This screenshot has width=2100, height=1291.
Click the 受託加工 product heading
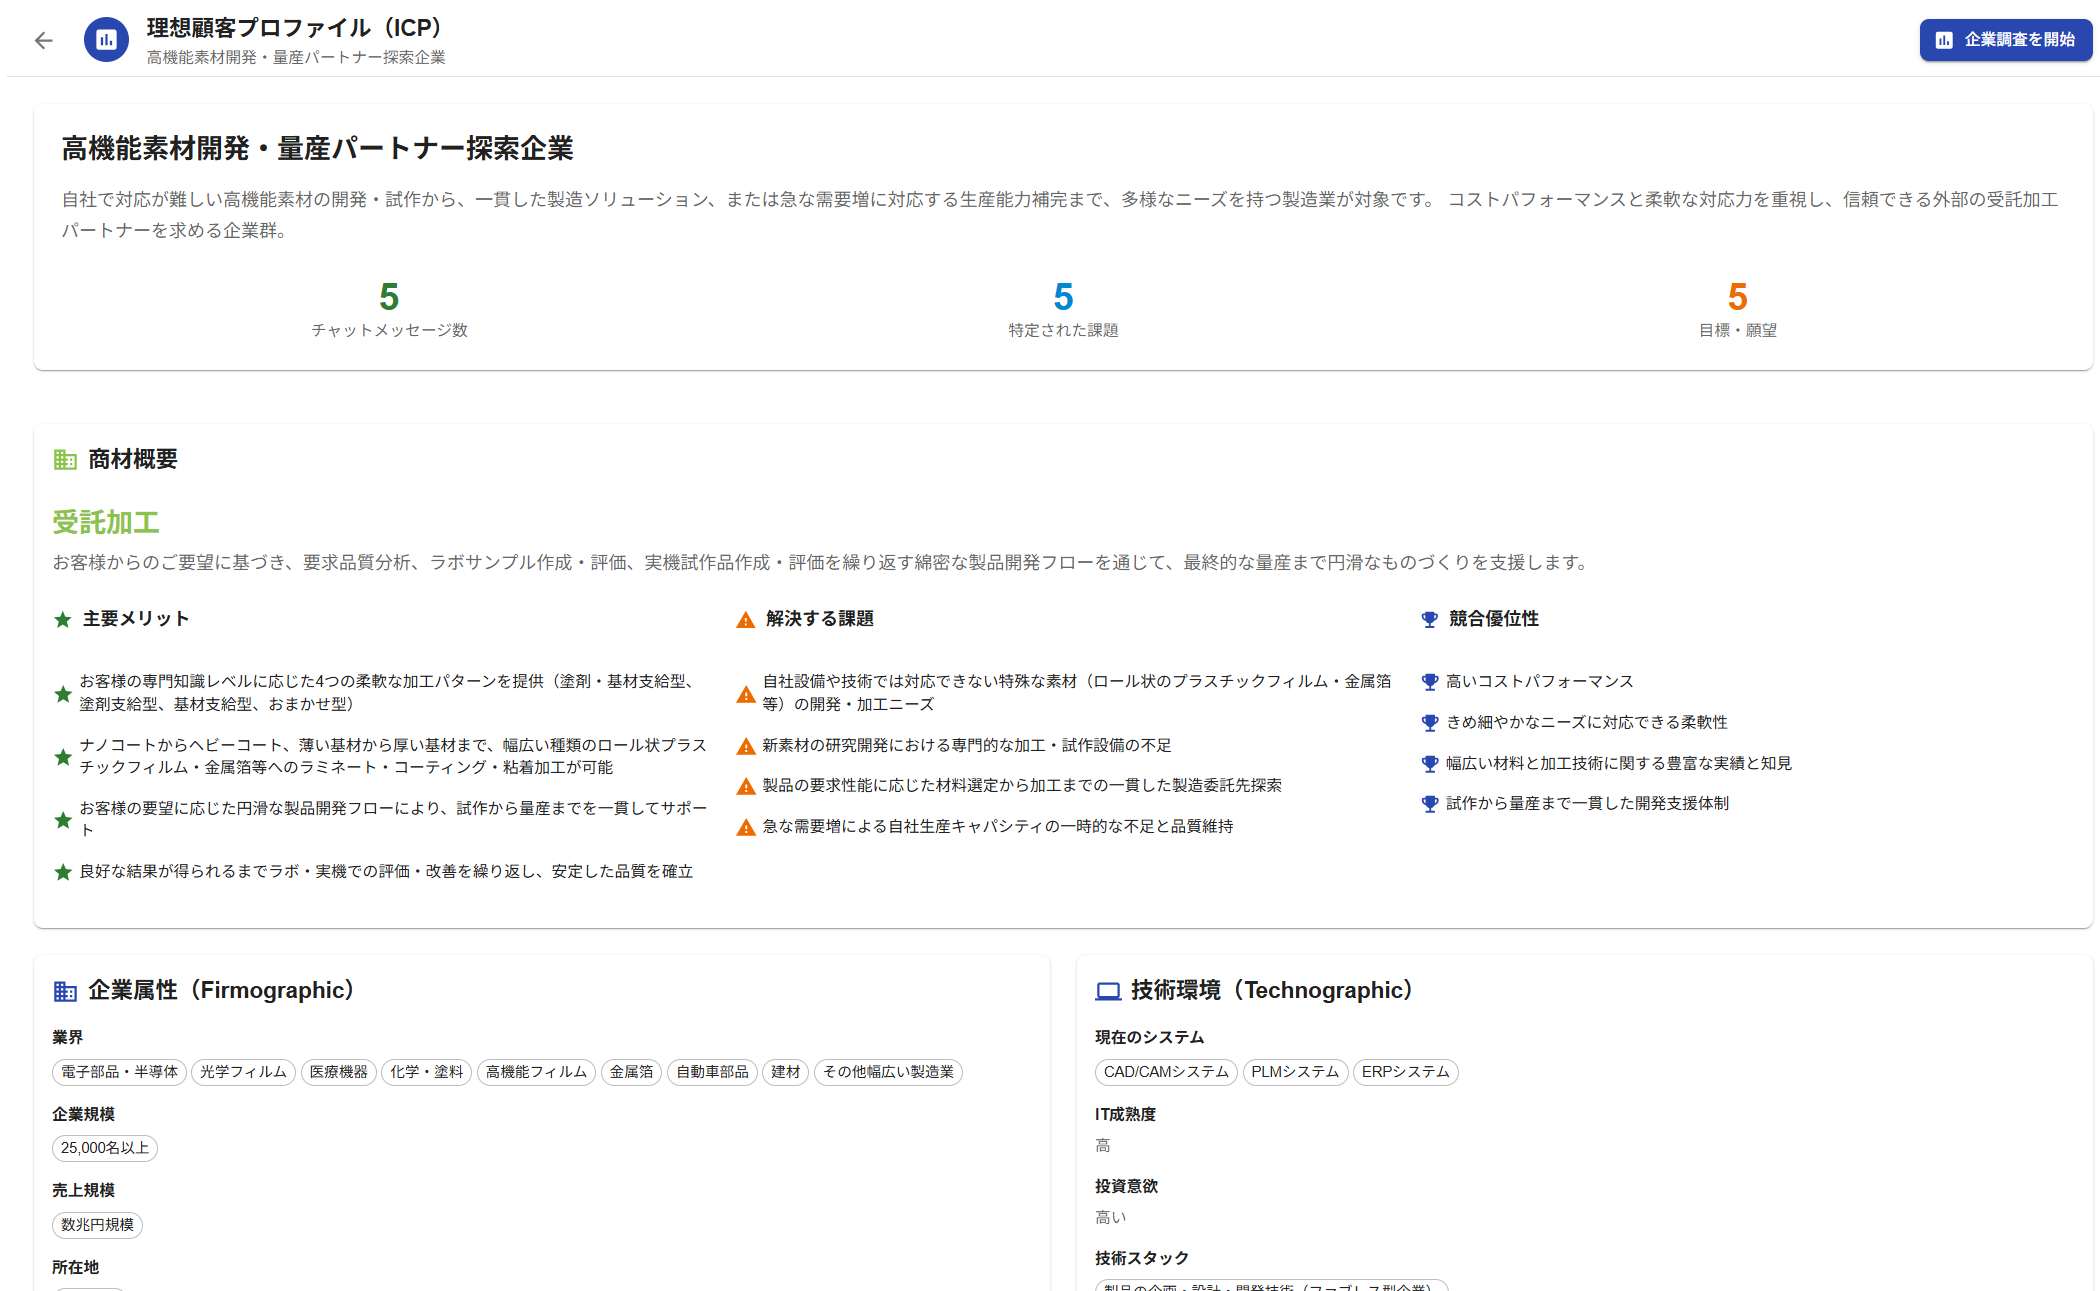point(106,522)
